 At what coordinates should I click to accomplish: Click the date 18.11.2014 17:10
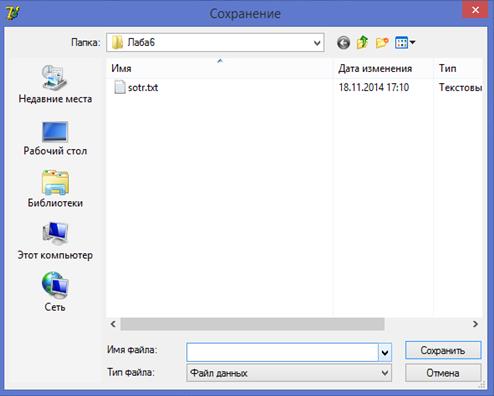coord(374,87)
